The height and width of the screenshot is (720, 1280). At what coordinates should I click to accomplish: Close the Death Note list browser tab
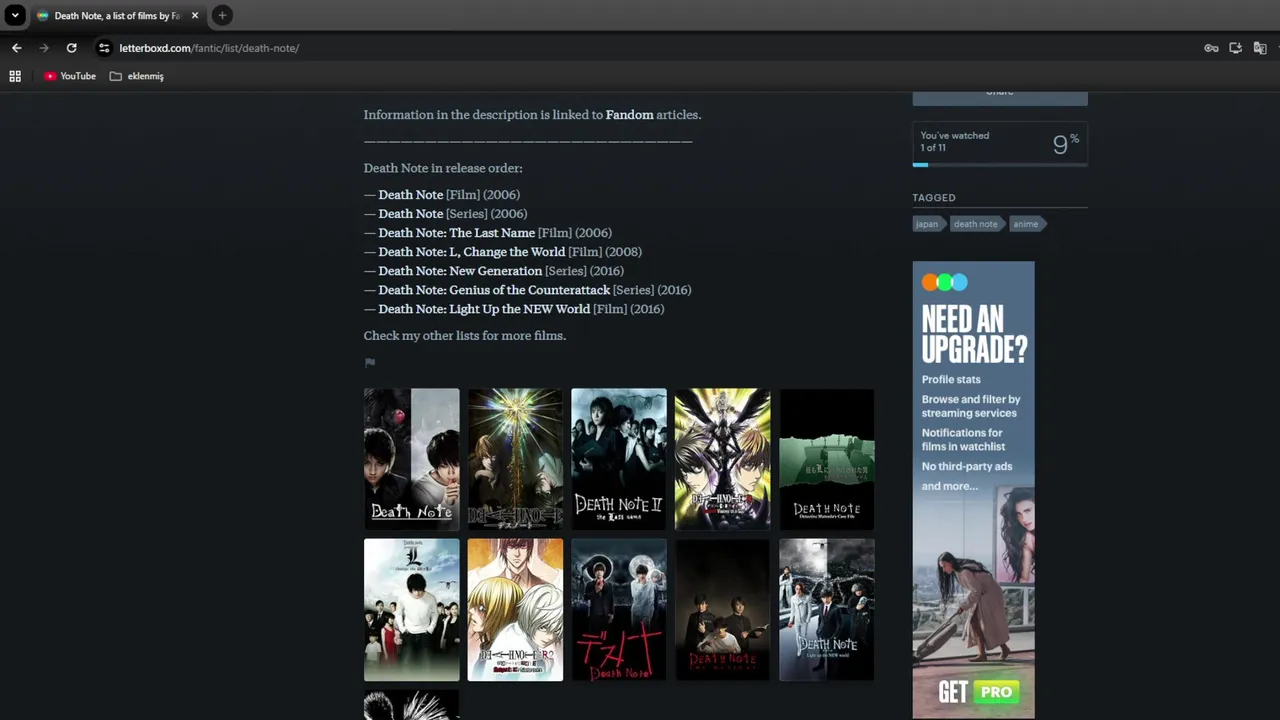click(x=195, y=16)
